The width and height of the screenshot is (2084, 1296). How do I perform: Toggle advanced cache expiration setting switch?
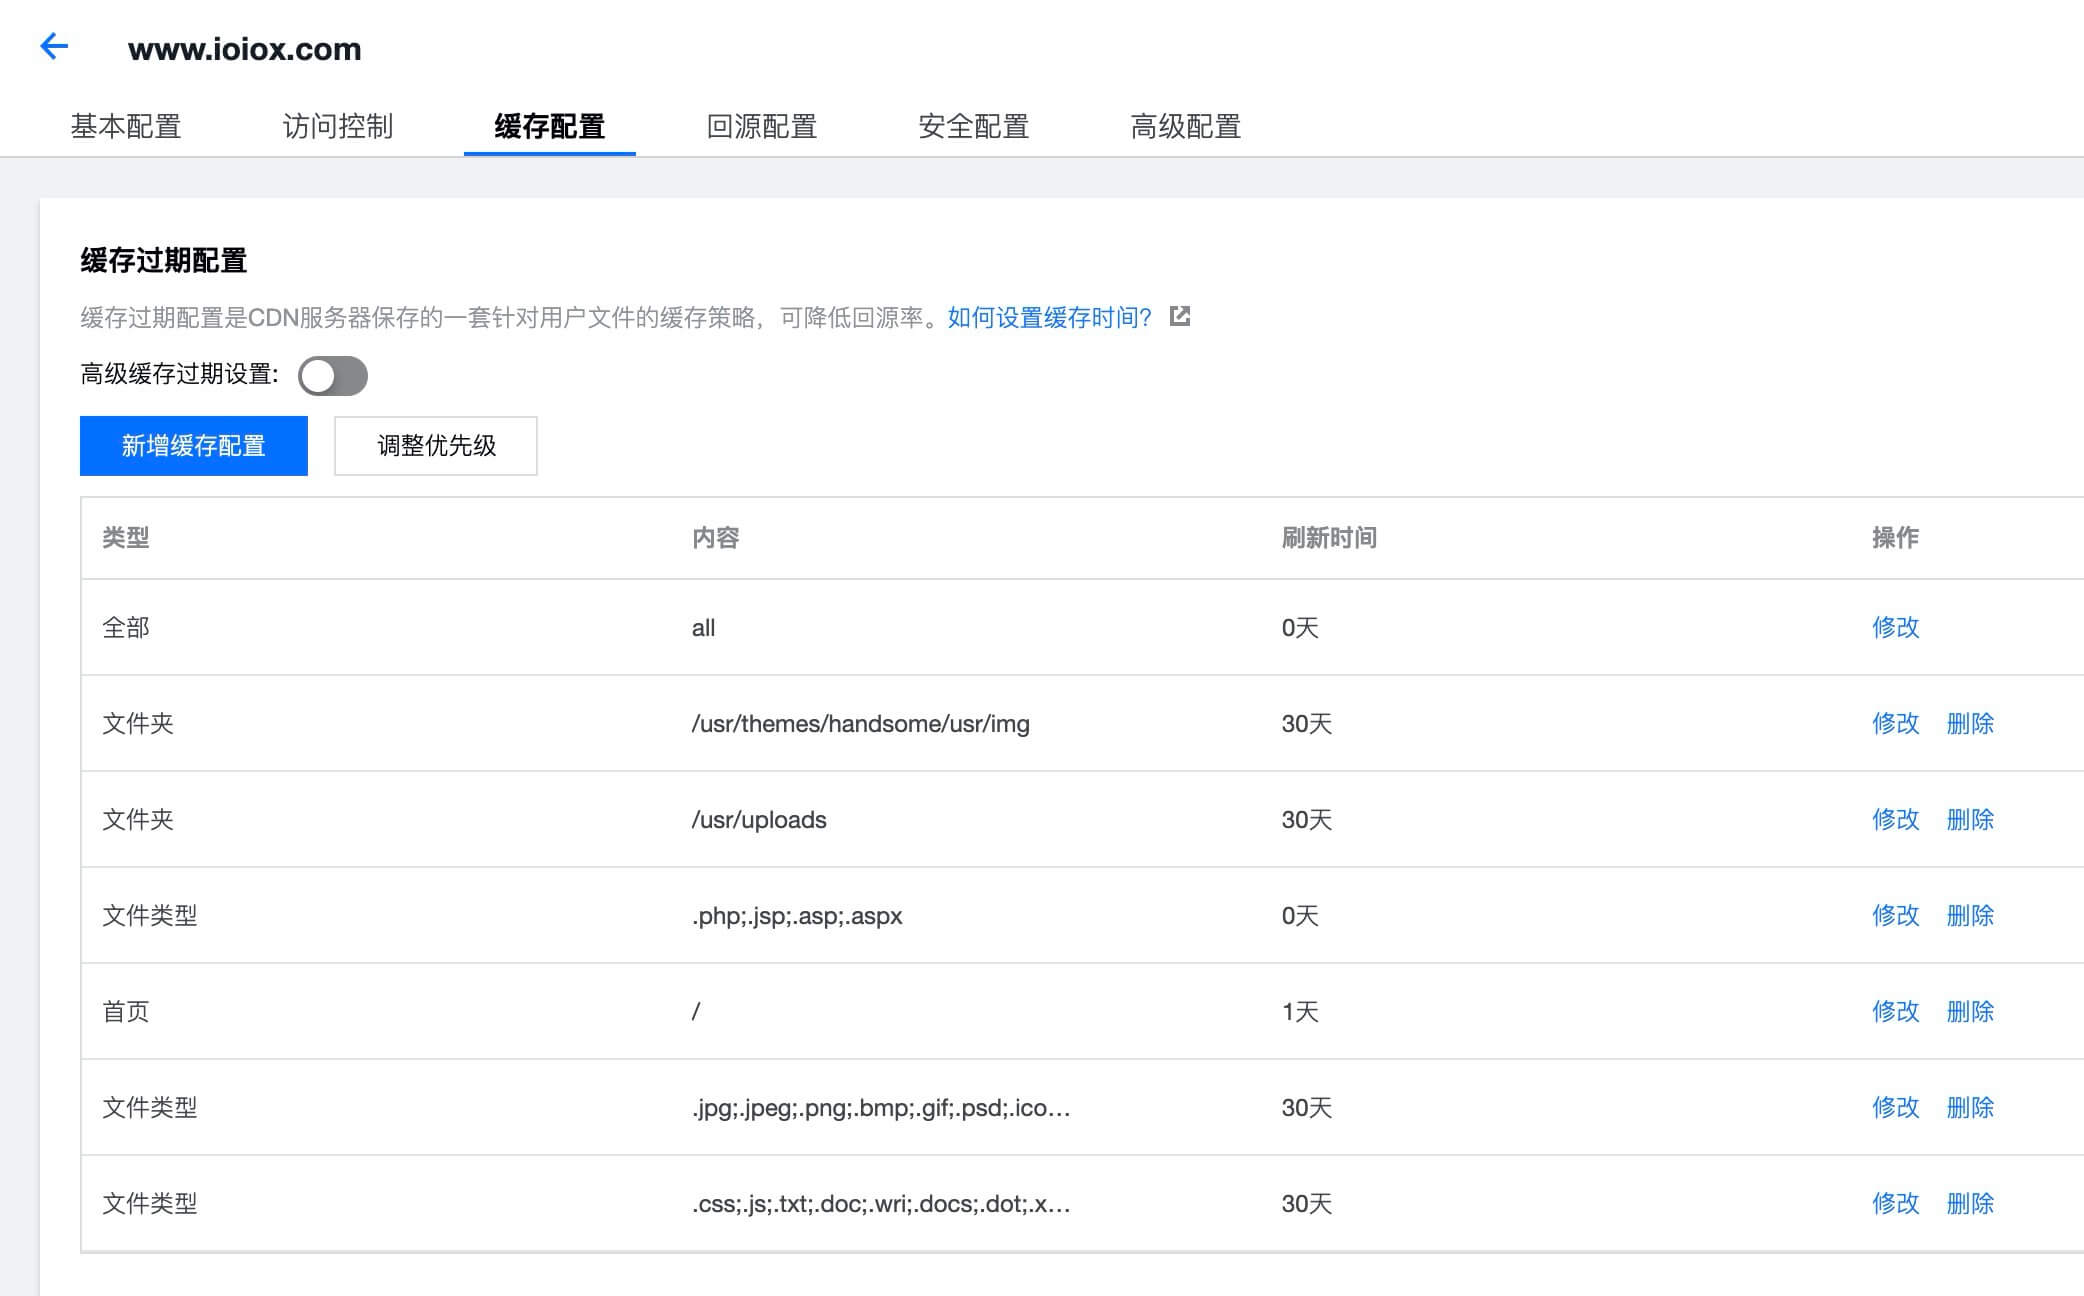(x=333, y=376)
